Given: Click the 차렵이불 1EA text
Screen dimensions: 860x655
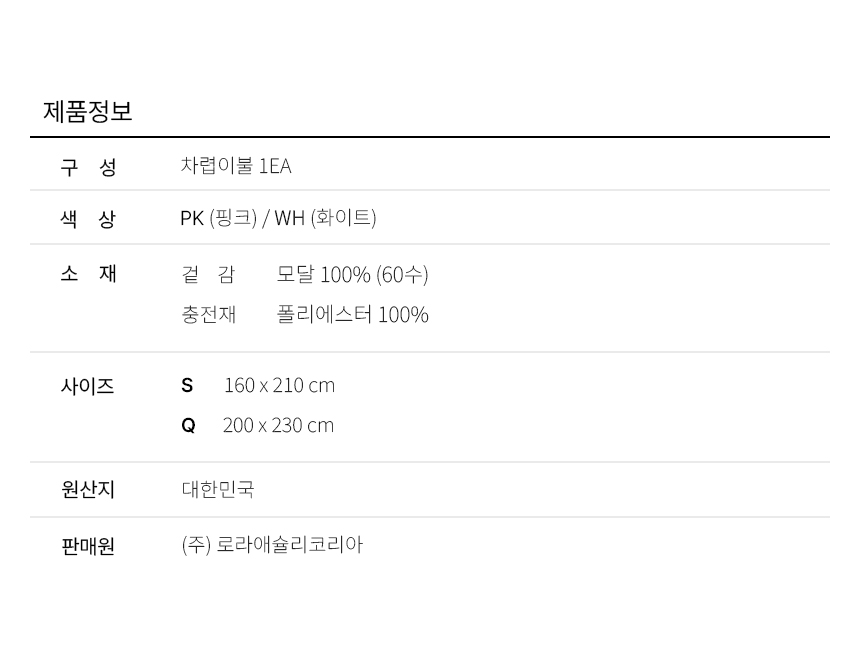Looking at the screenshot, I should tap(236, 166).
